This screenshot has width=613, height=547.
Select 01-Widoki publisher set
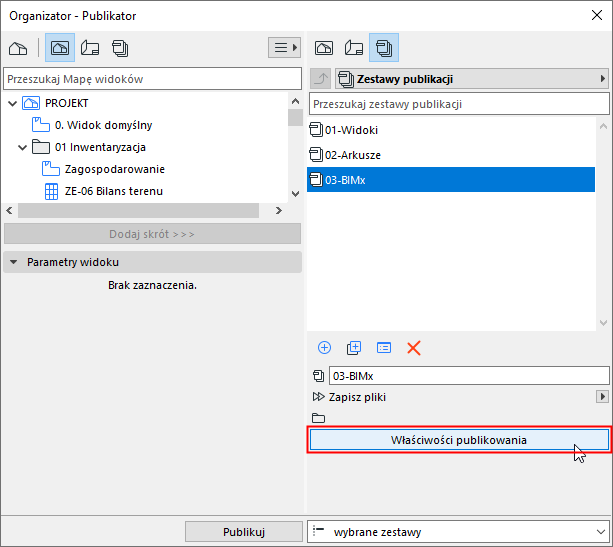(451, 130)
